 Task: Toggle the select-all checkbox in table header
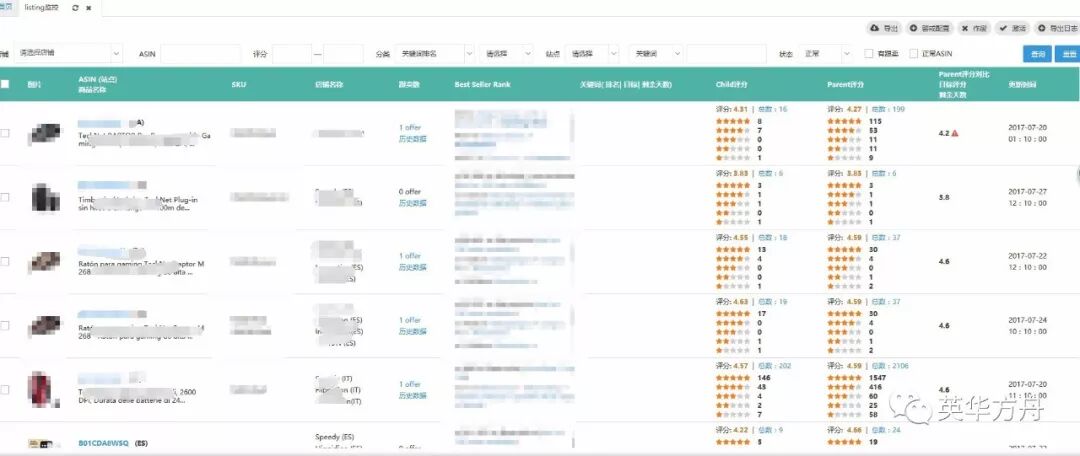5,84
